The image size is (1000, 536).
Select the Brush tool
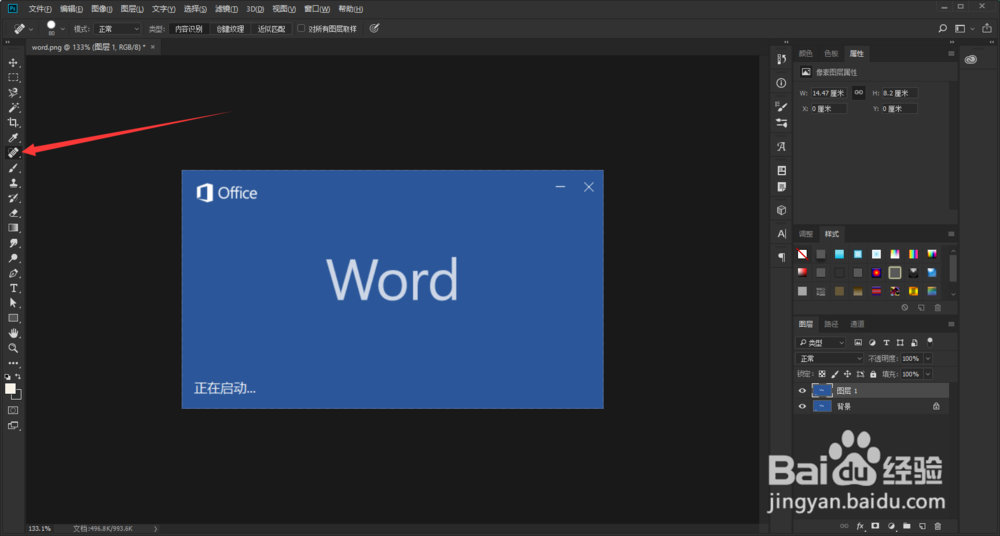pos(13,168)
